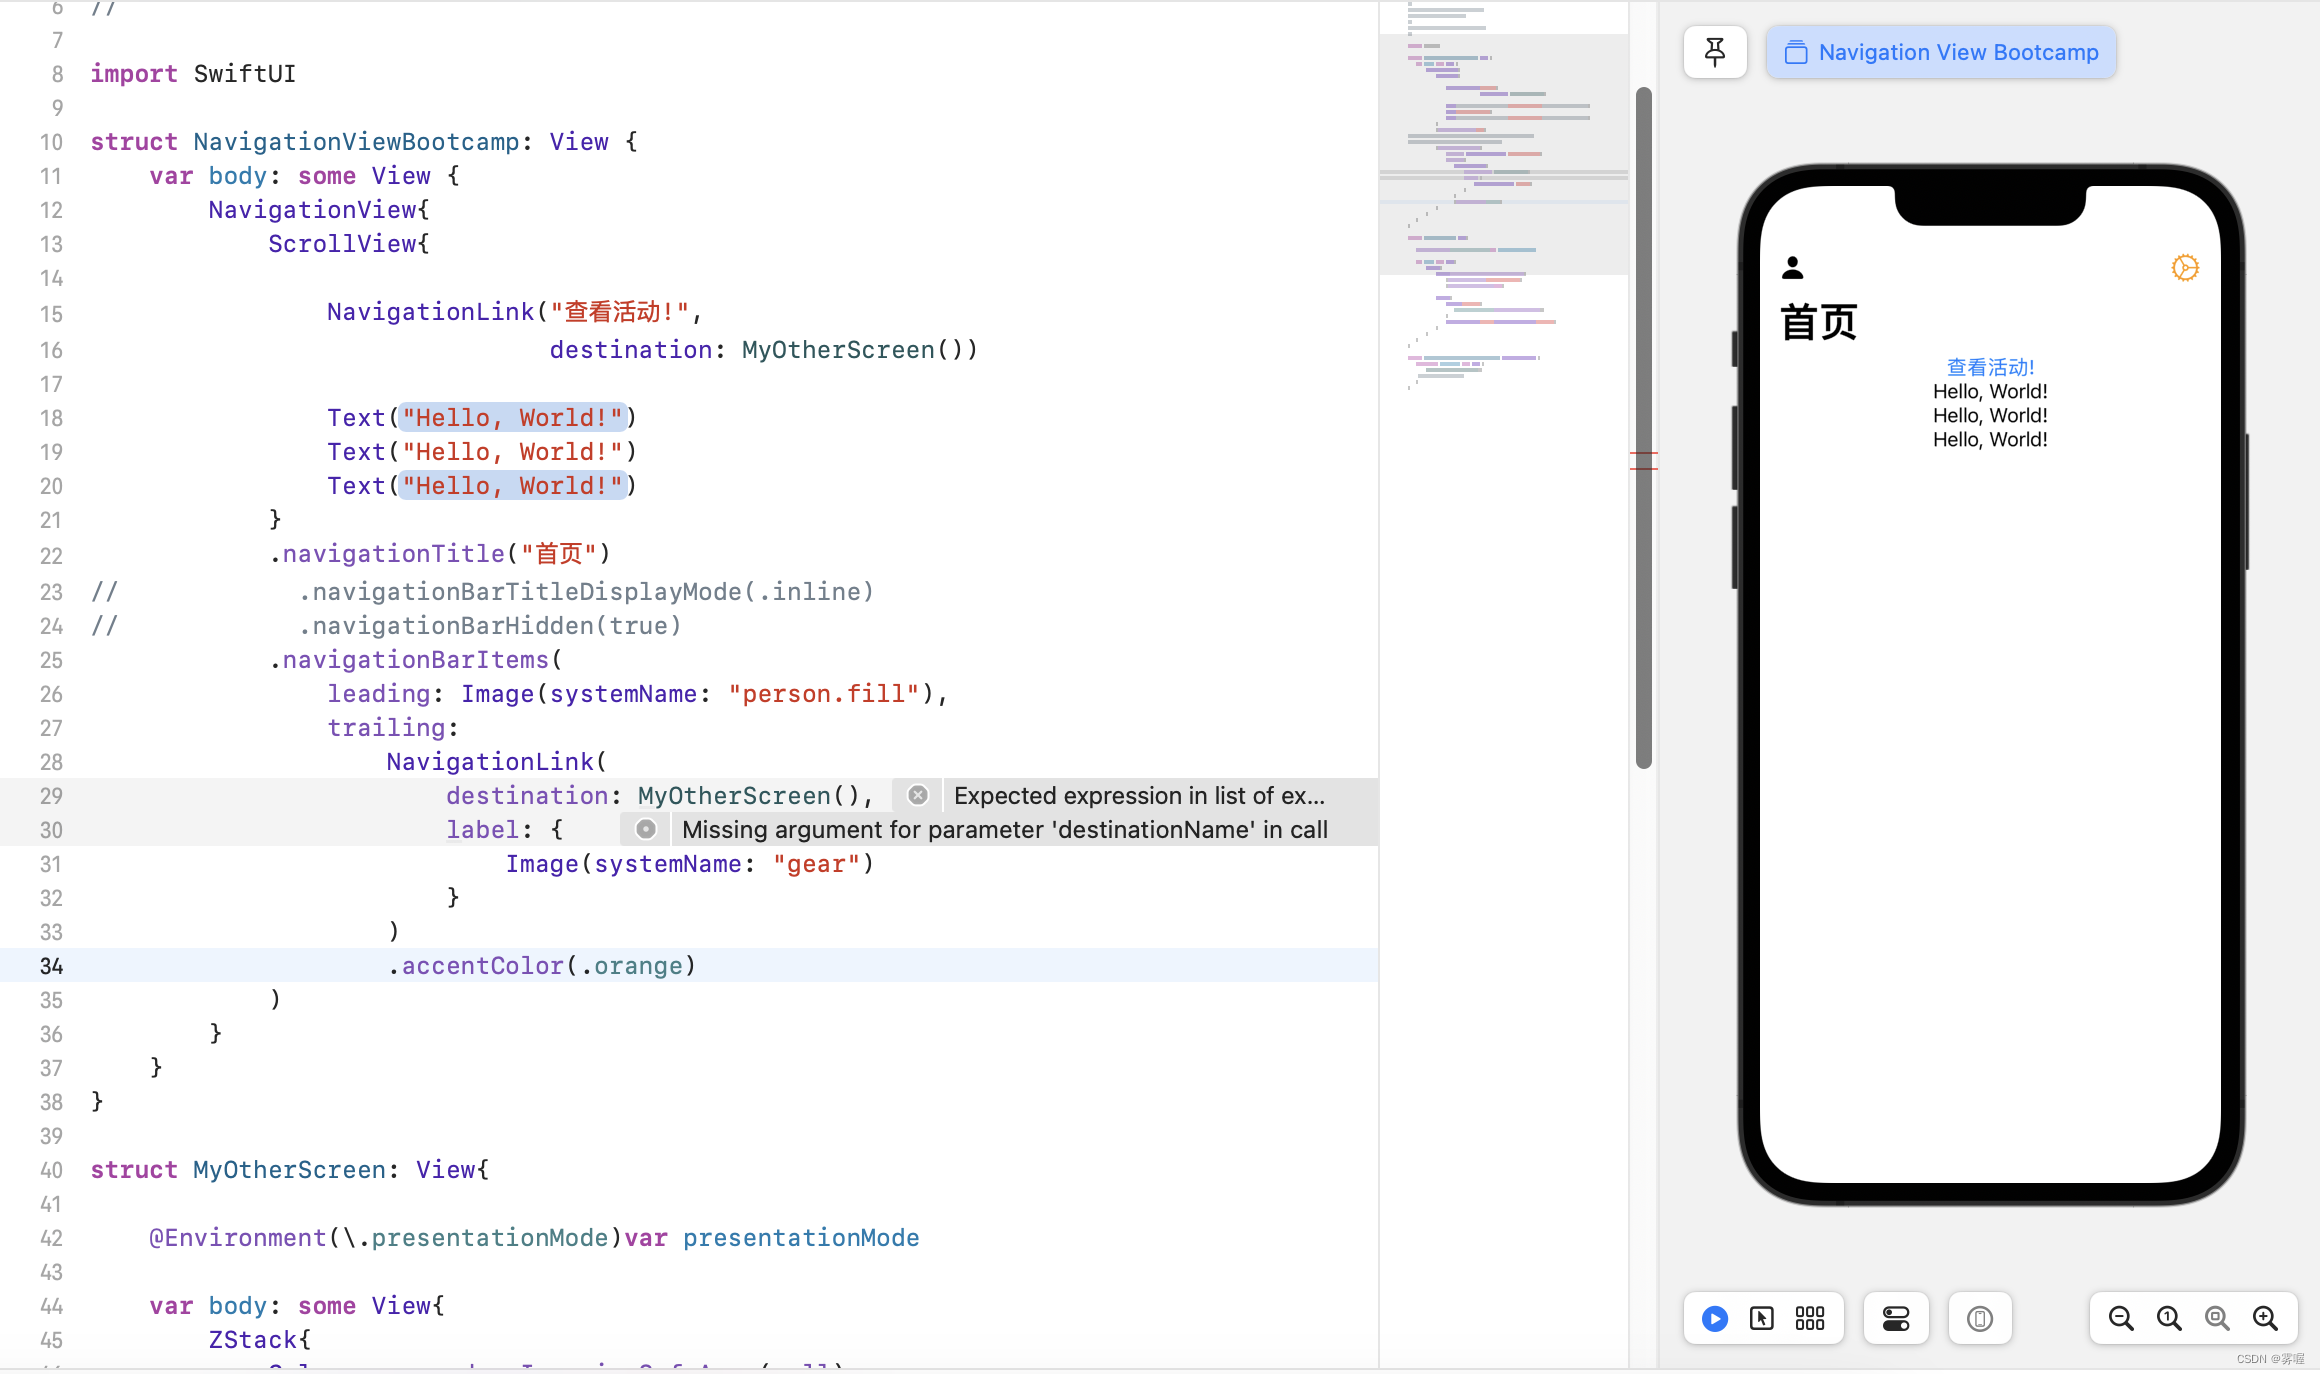Zoom out the preview canvas

pyautogui.click(x=2120, y=1318)
